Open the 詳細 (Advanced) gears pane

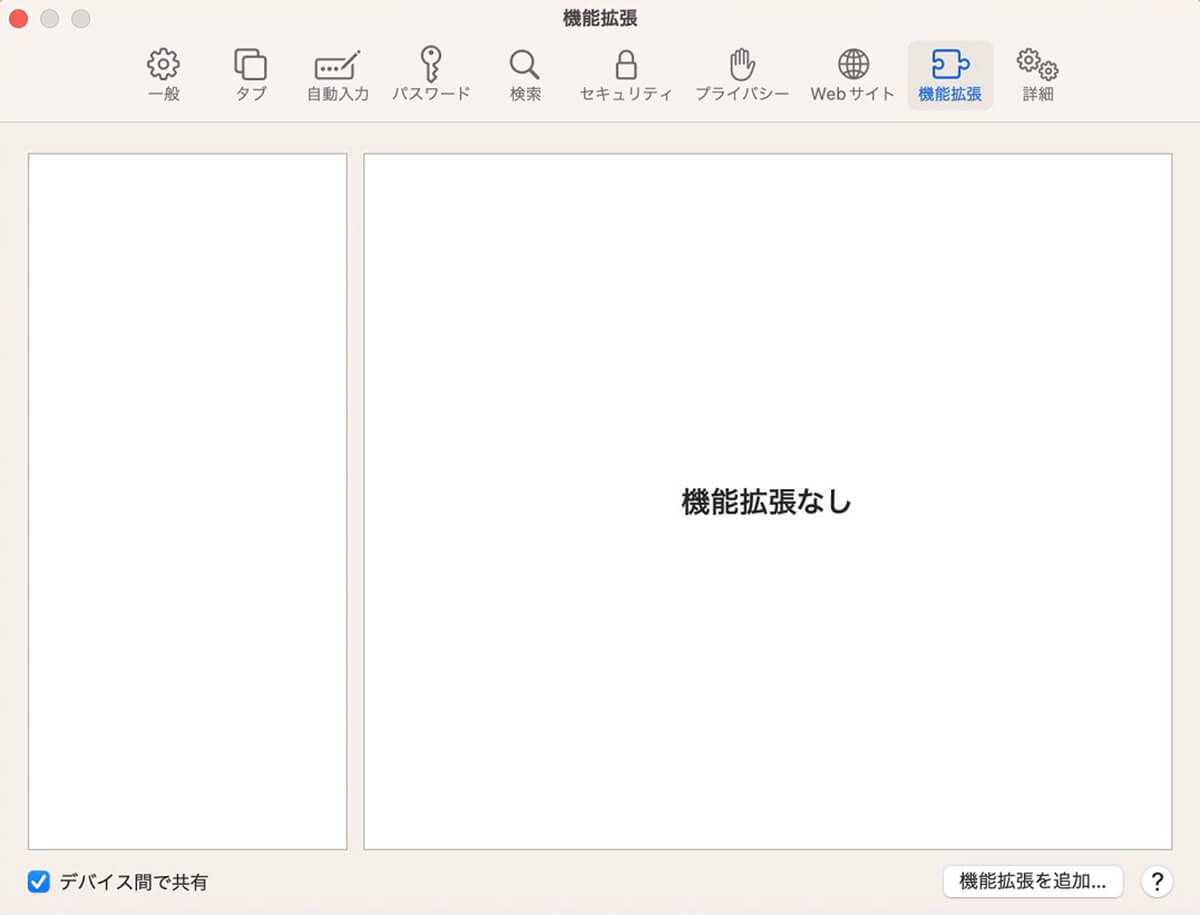[x=1037, y=76]
